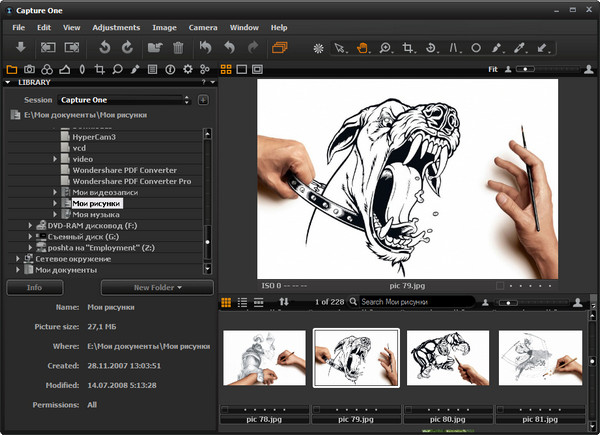This screenshot has width=600, height=435.
Task: Open the Camera menu
Action: (x=203, y=27)
